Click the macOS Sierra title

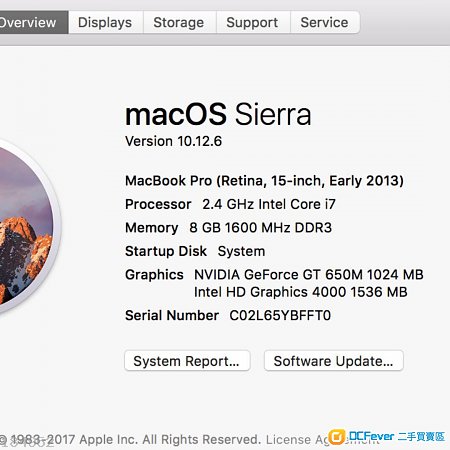coord(218,114)
